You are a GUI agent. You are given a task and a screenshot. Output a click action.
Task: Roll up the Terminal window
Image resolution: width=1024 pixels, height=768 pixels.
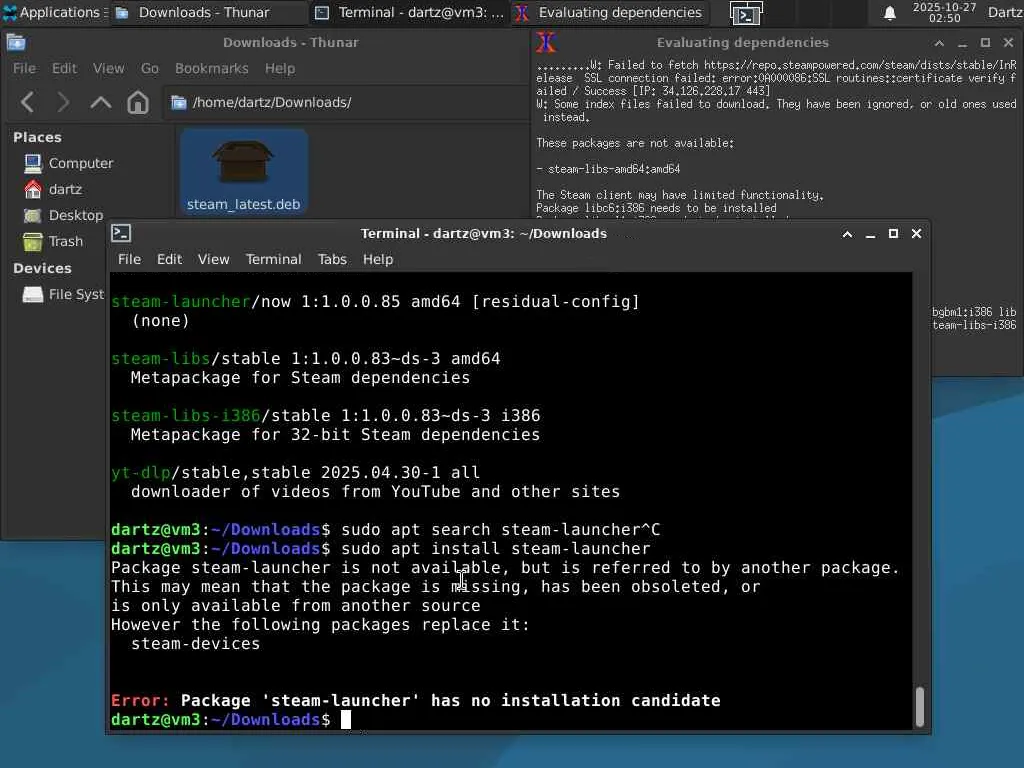pos(847,234)
